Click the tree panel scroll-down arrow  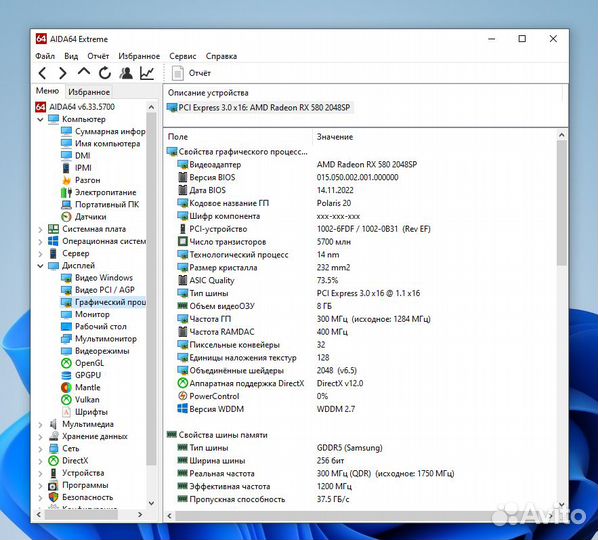click(x=151, y=503)
